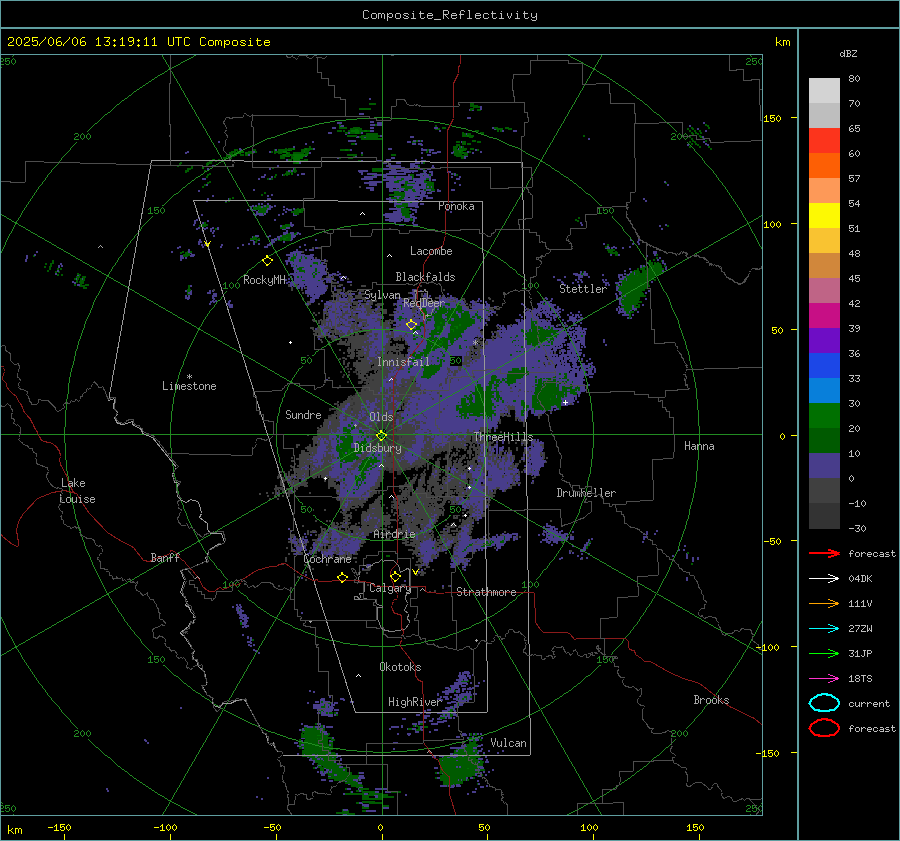Click the Banff label
This screenshot has height=841, width=900.
[x=165, y=558]
